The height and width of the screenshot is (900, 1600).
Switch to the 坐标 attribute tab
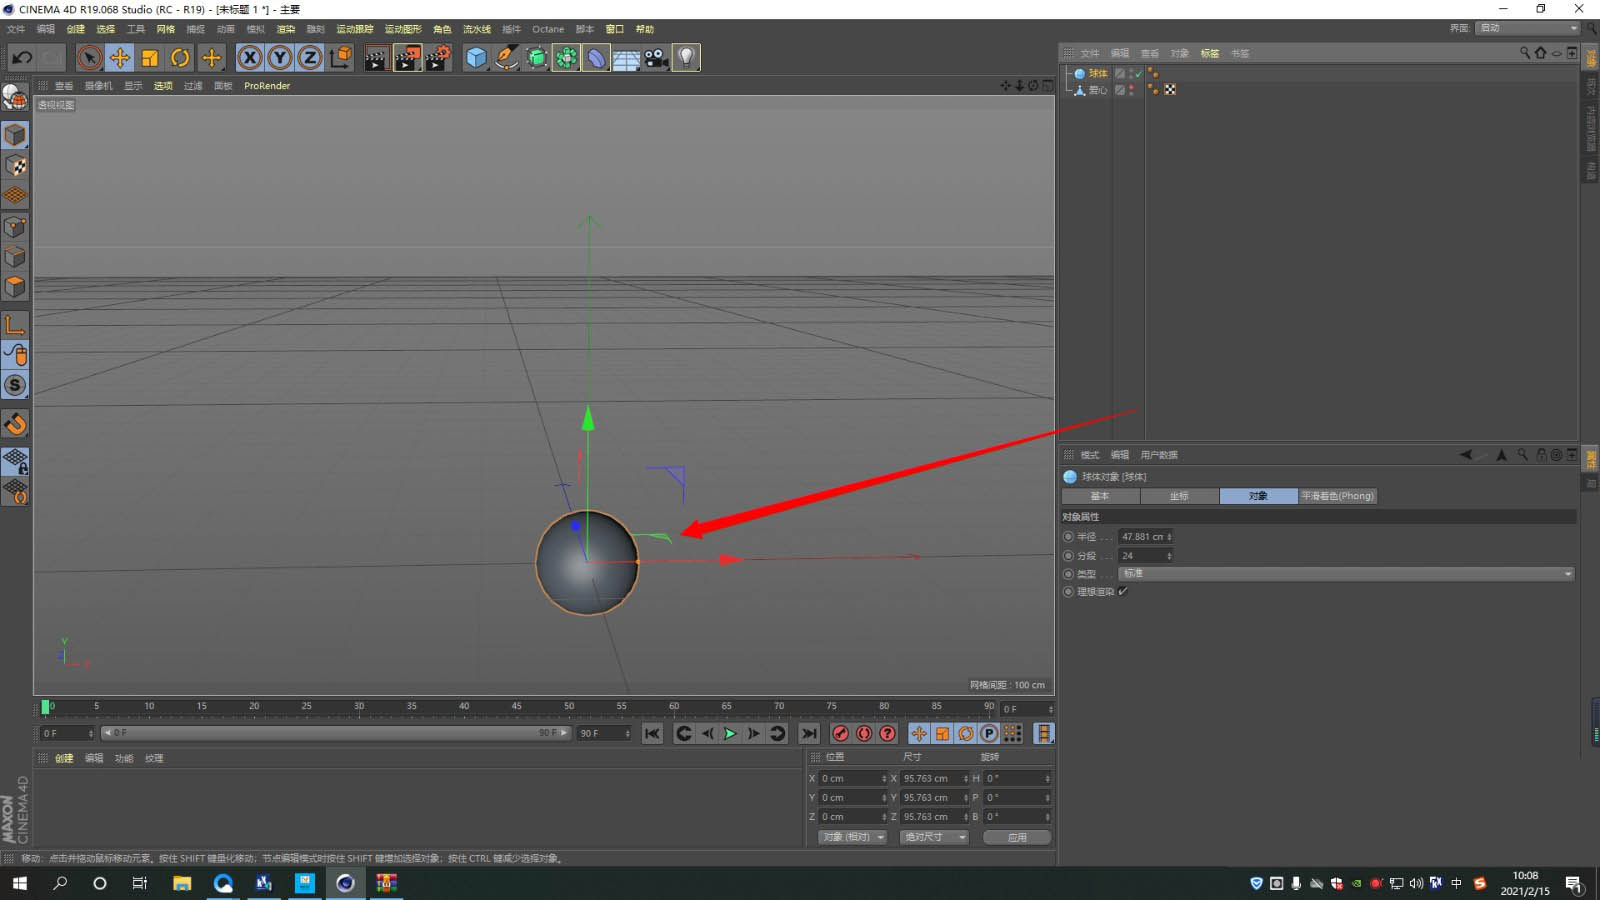(x=1179, y=496)
